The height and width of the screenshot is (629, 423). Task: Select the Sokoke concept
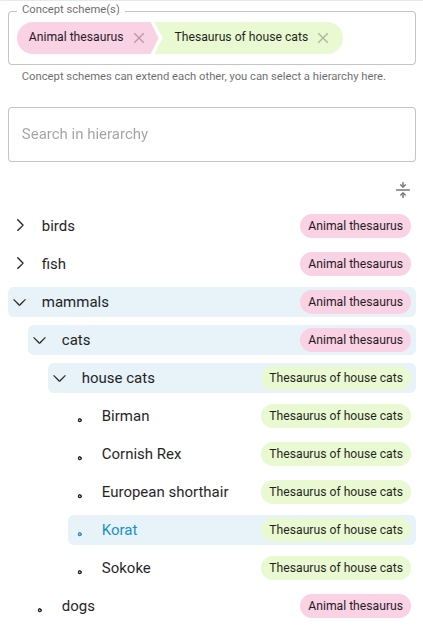pyautogui.click(x=126, y=568)
